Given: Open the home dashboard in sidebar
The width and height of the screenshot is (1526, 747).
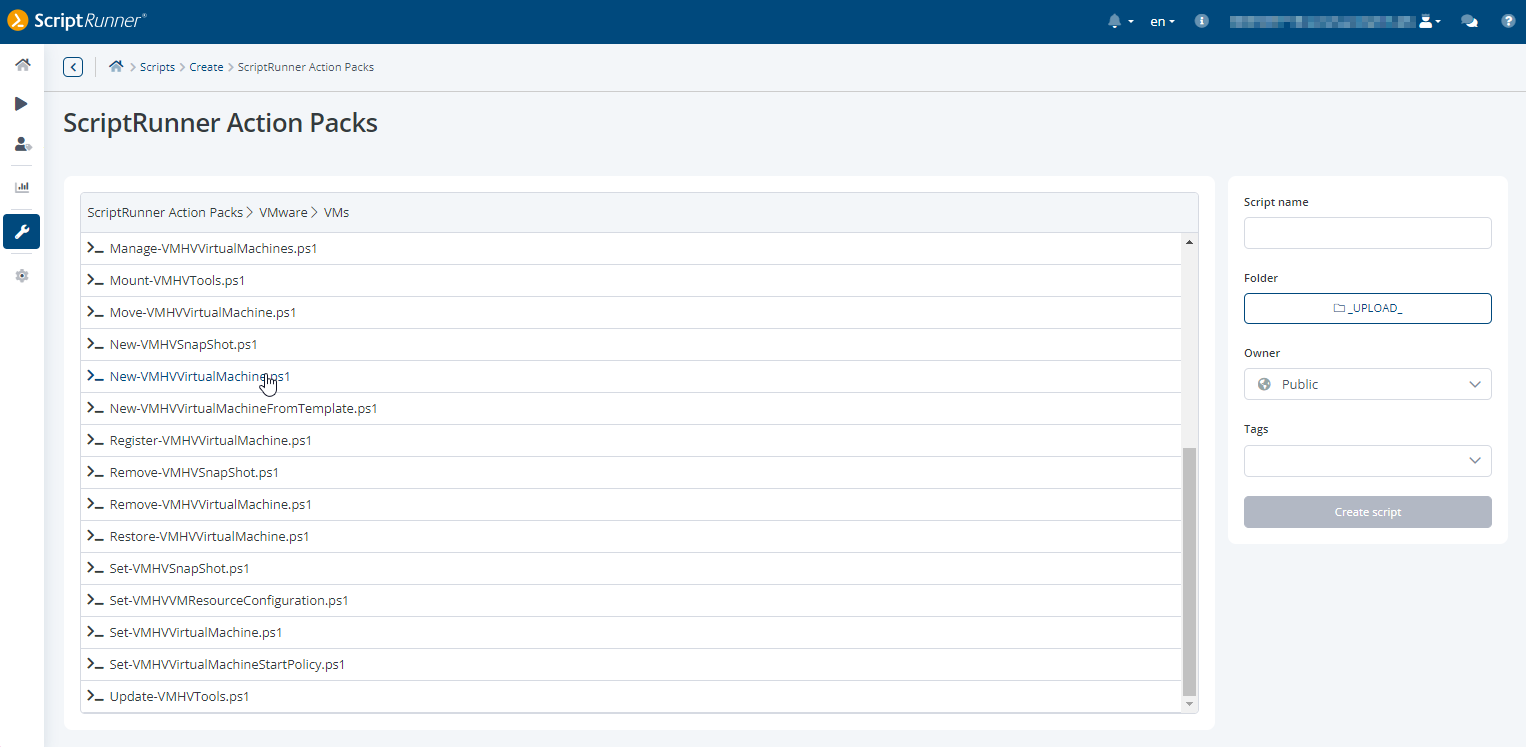Looking at the screenshot, I should click(22, 65).
